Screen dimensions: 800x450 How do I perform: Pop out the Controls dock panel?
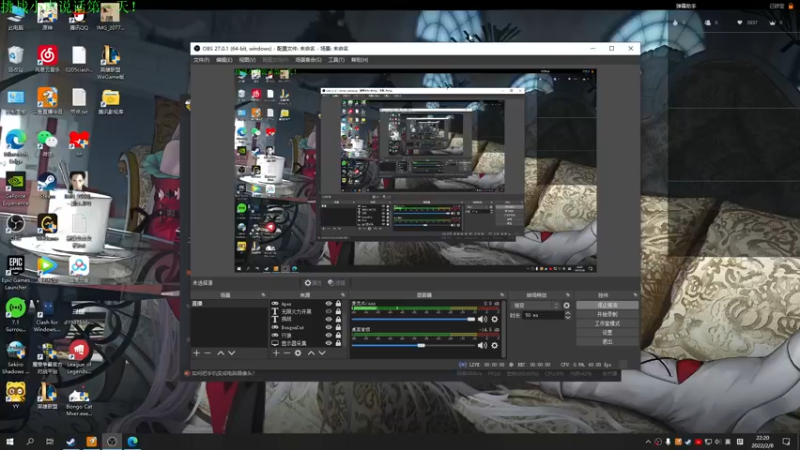(x=635, y=295)
